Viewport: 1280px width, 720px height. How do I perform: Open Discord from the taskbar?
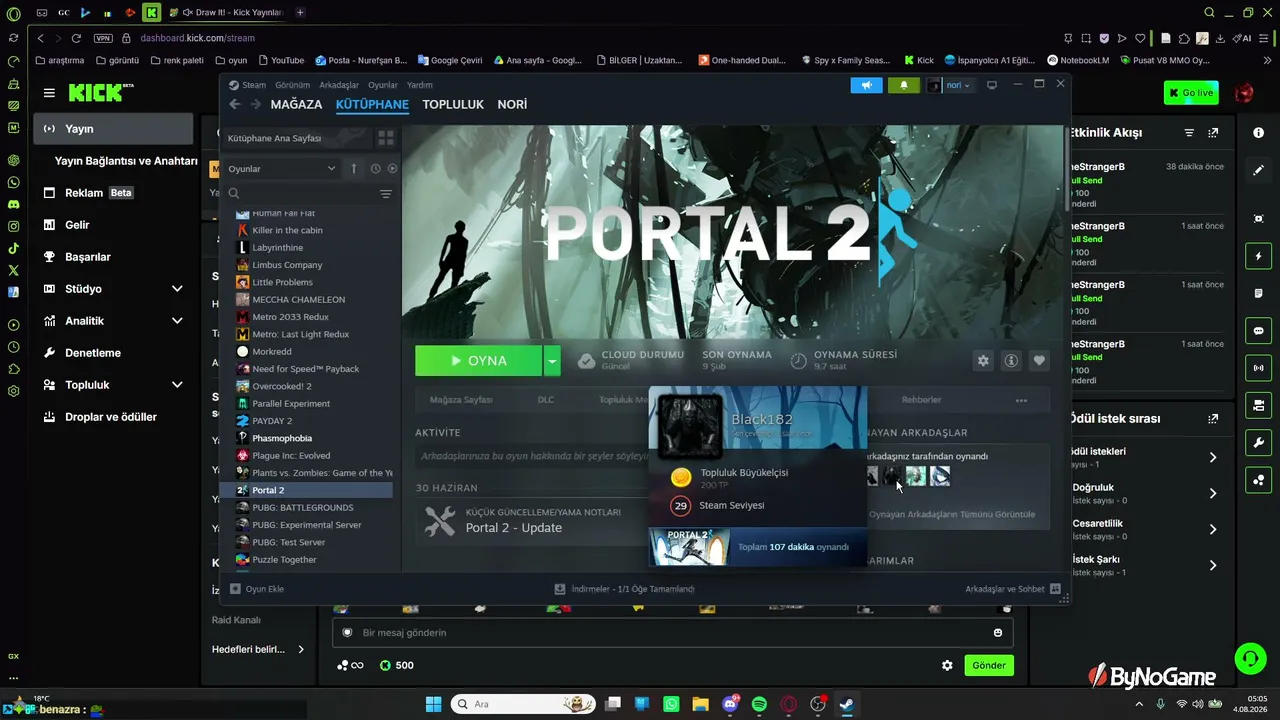(x=730, y=704)
